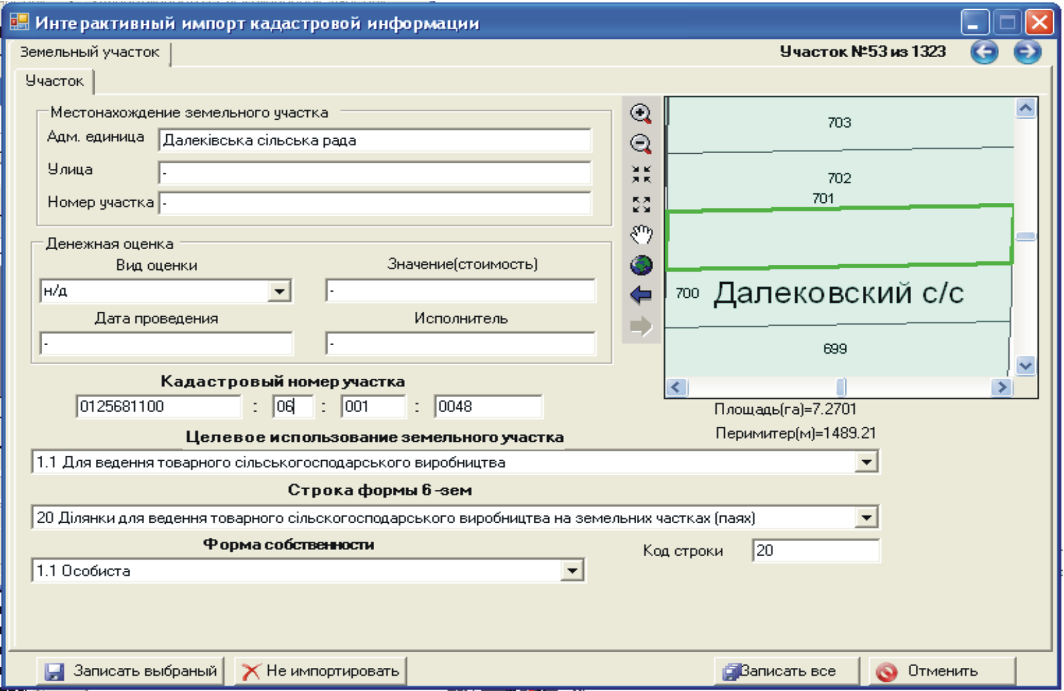Click the greyed-out next map view arrow

641,326
